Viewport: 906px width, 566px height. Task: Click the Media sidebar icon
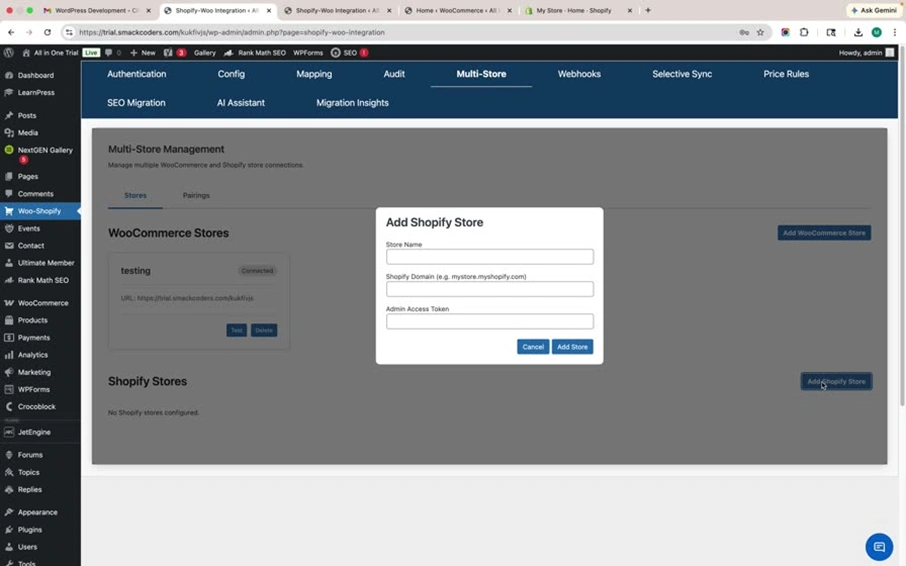click(x=9, y=133)
